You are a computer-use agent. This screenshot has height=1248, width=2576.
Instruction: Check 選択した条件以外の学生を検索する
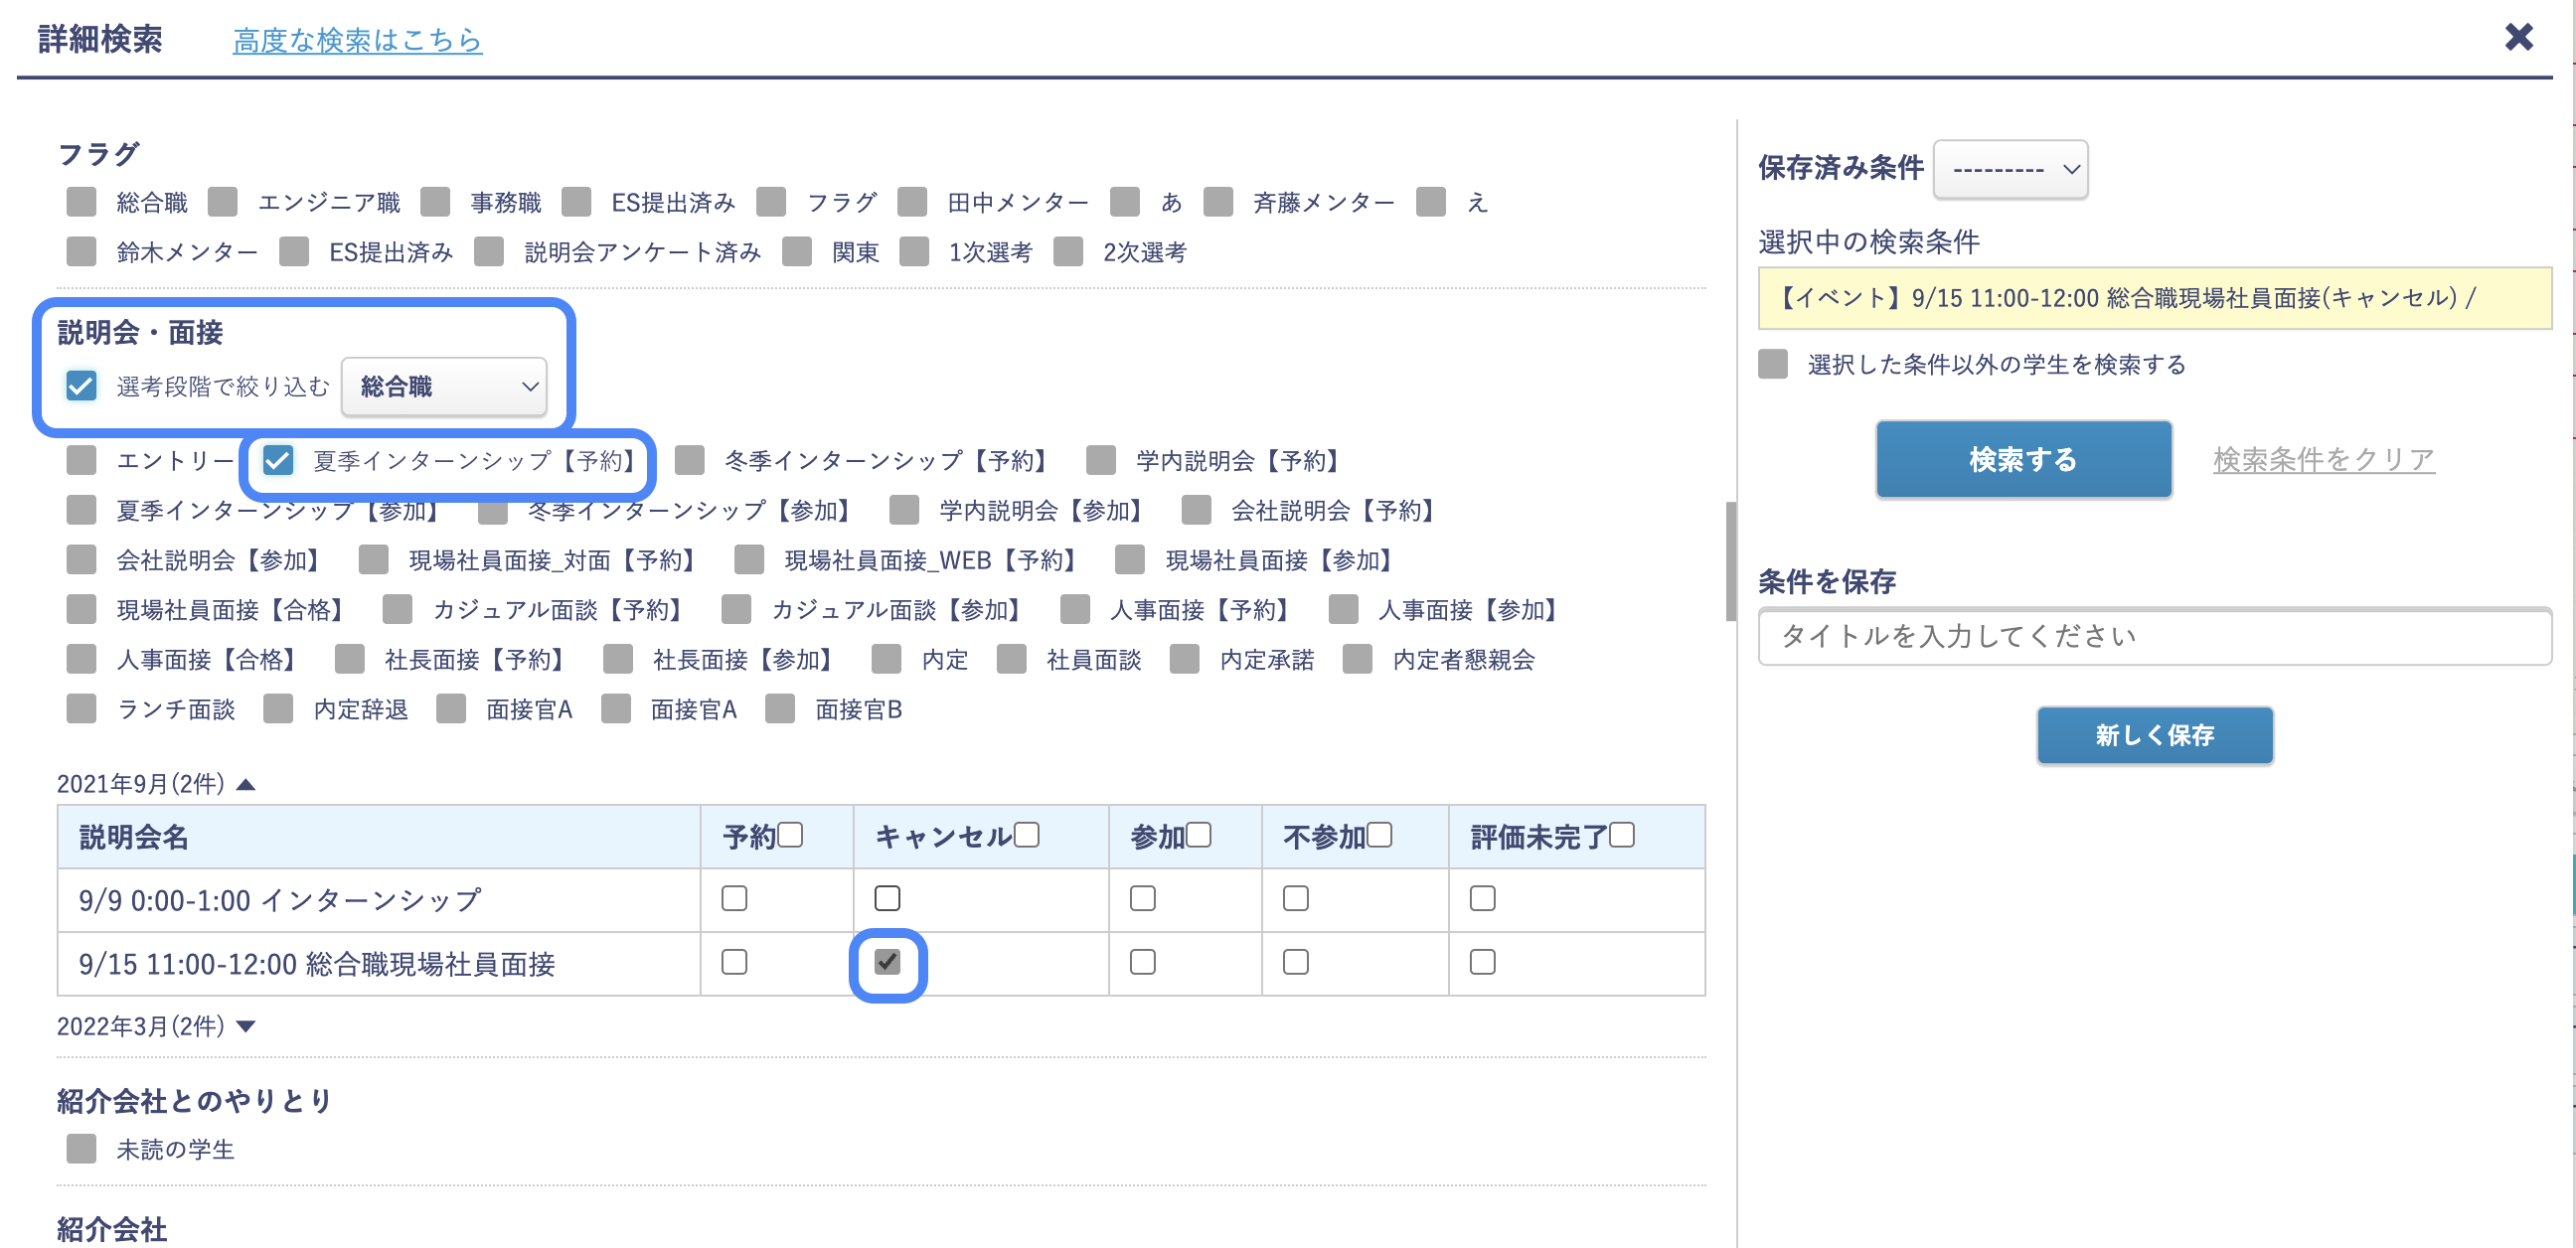(1772, 365)
